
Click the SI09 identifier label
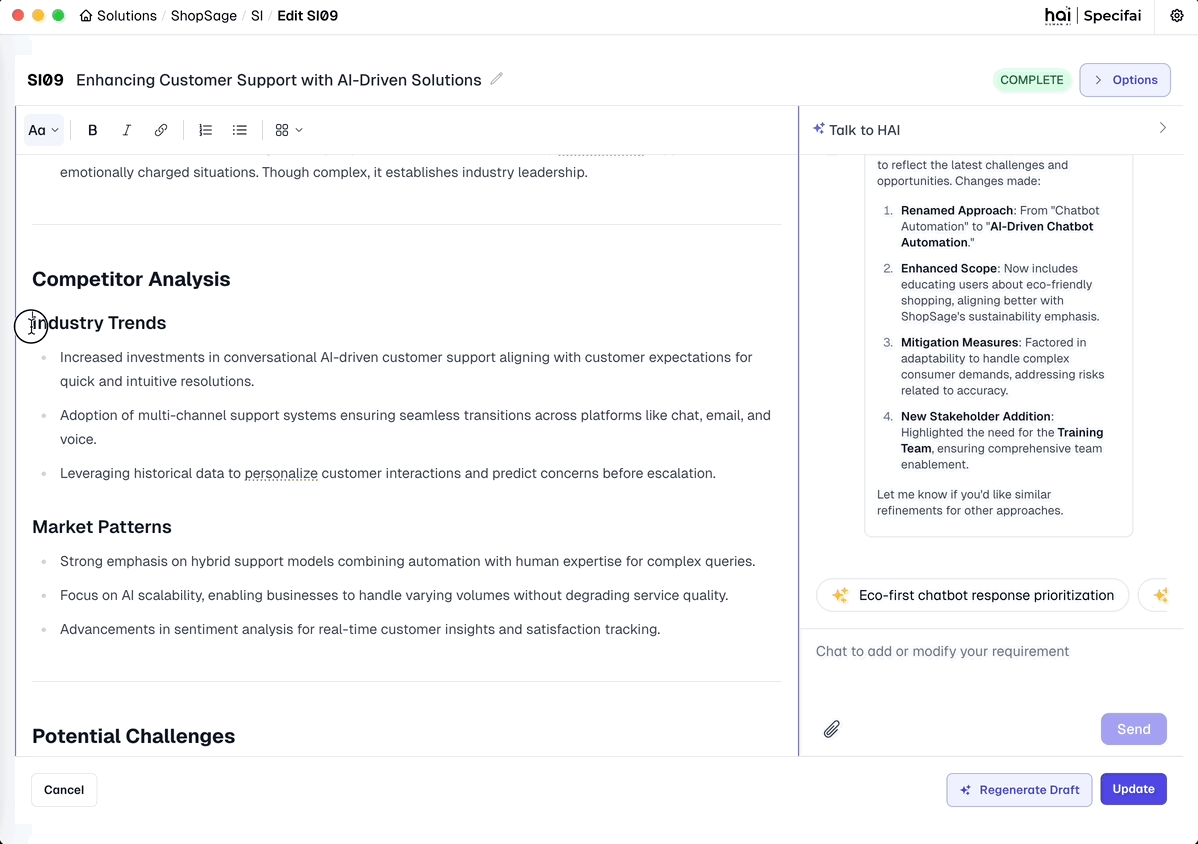(45, 79)
